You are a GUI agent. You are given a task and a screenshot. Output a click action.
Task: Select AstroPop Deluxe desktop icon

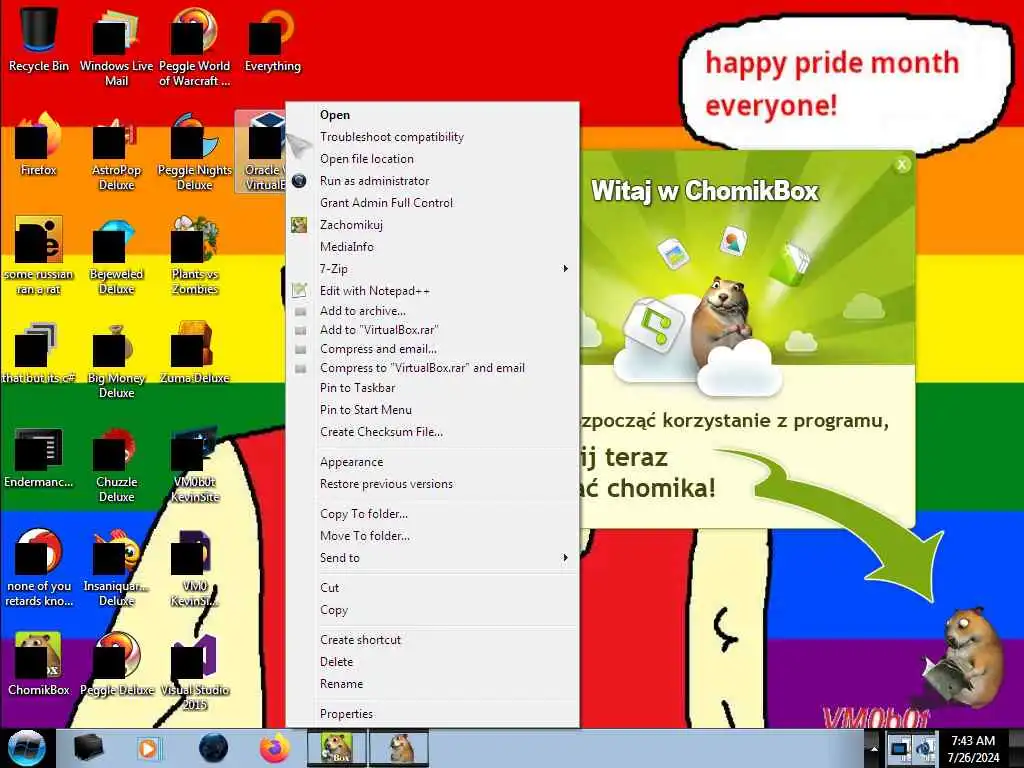pyautogui.click(x=116, y=152)
